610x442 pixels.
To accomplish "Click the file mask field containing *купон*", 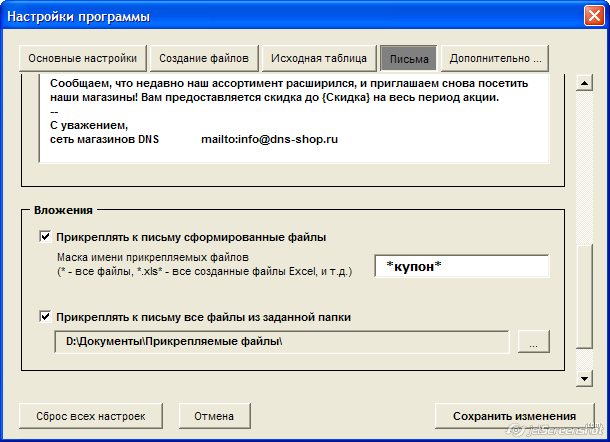I will pos(462,266).
